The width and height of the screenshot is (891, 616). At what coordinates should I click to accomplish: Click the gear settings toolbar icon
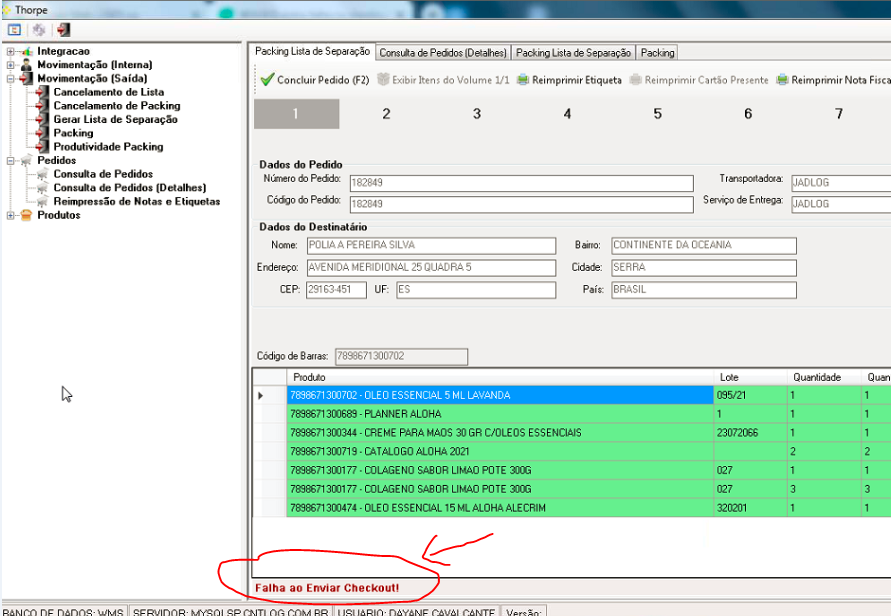39,30
